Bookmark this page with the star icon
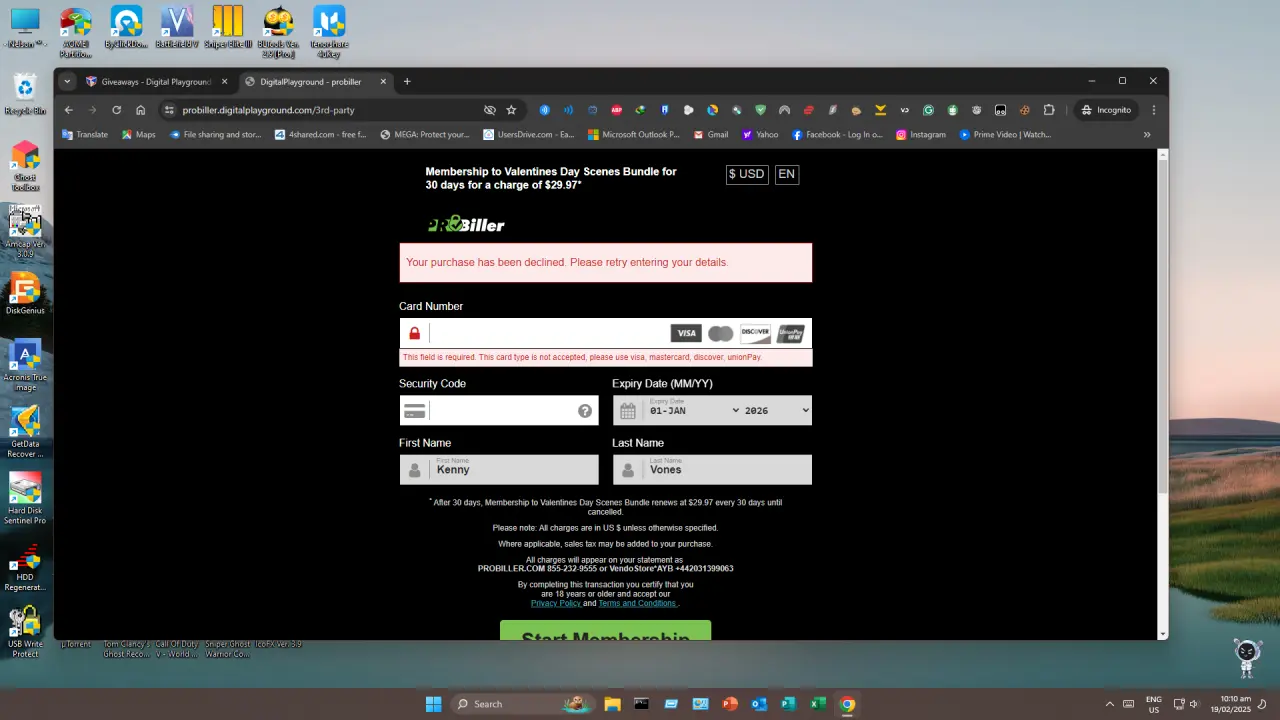Viewport: 1280px width, 720px height. coord(511,110)
